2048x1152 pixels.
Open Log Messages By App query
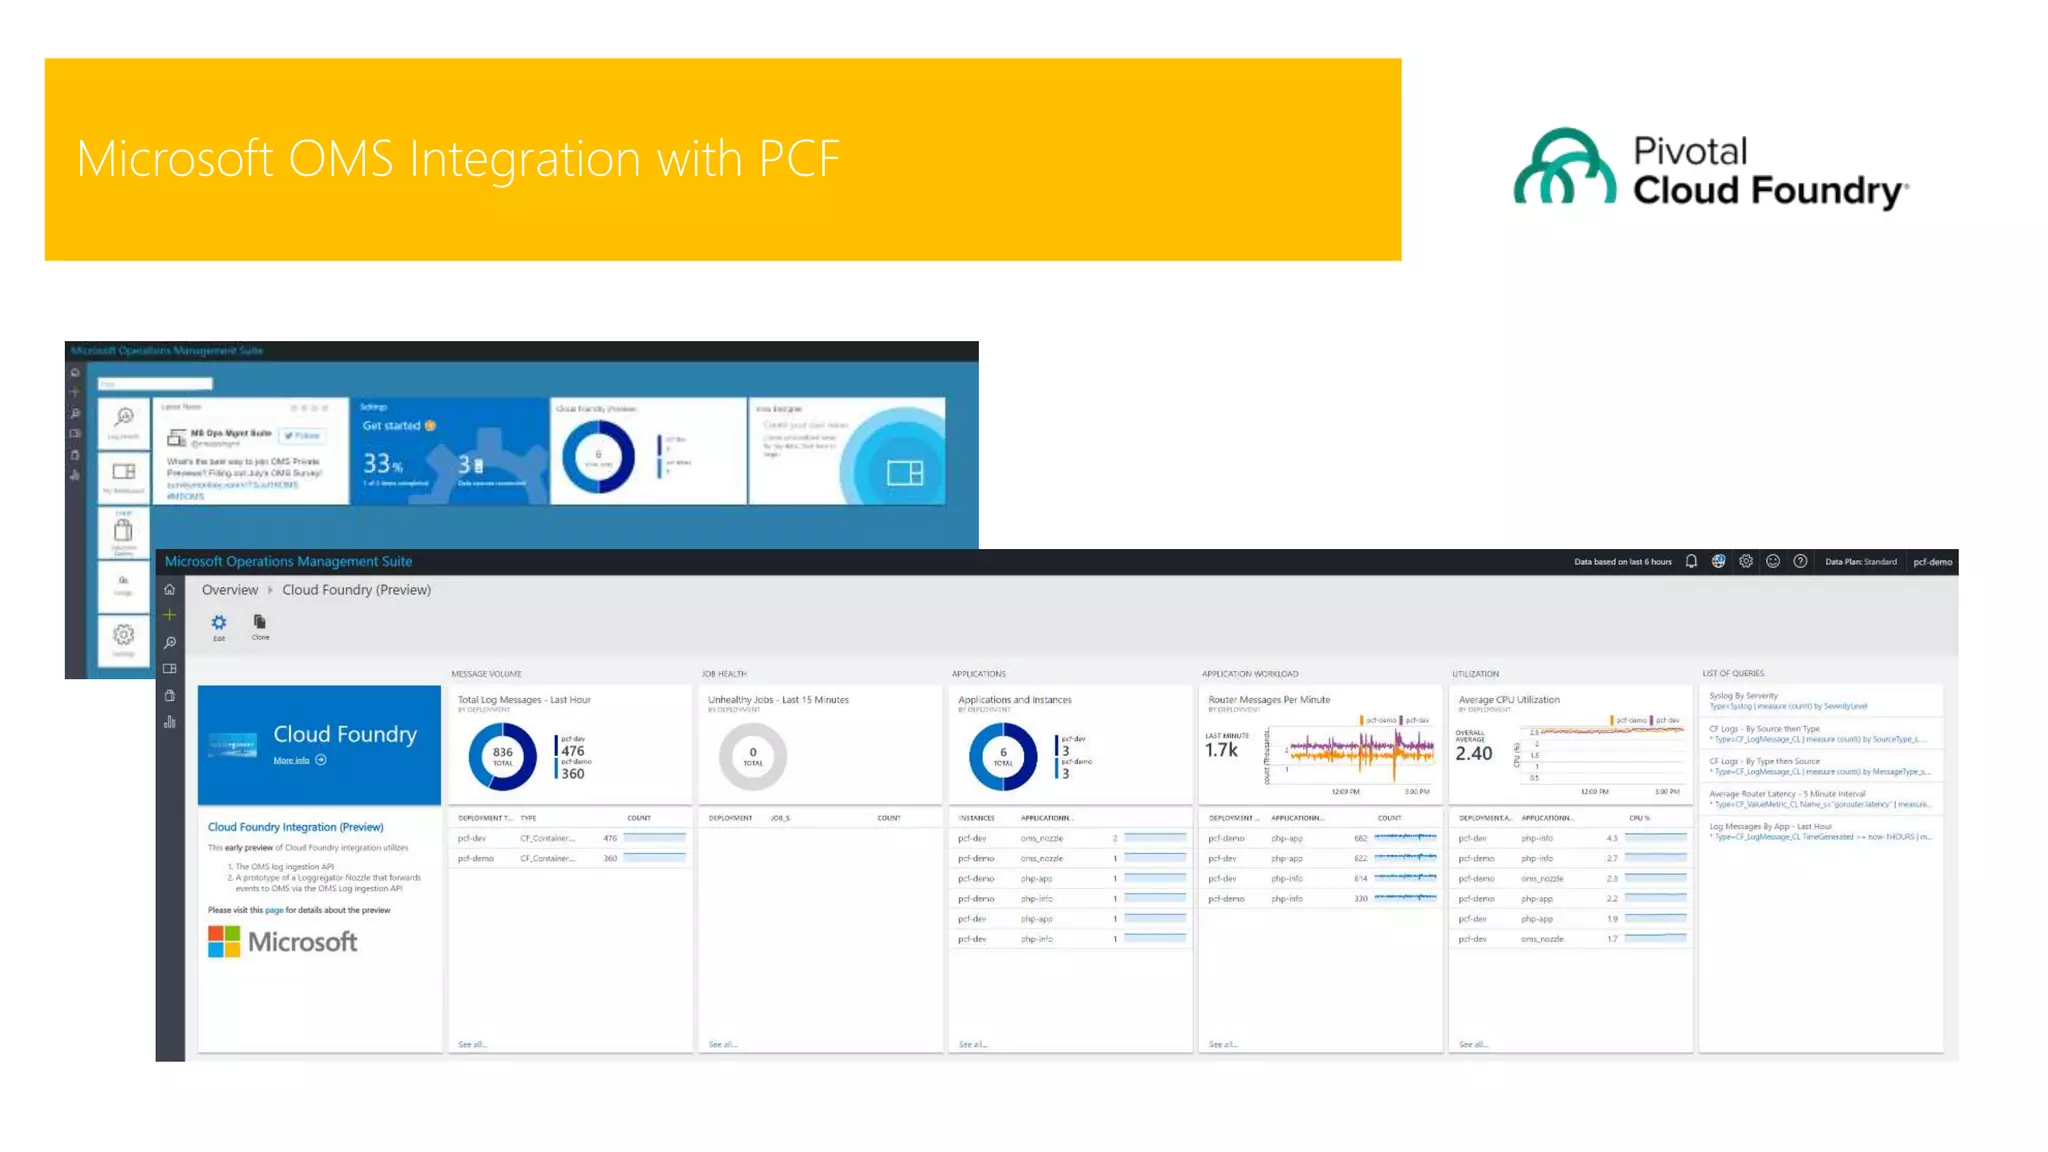coord(1770,827)
